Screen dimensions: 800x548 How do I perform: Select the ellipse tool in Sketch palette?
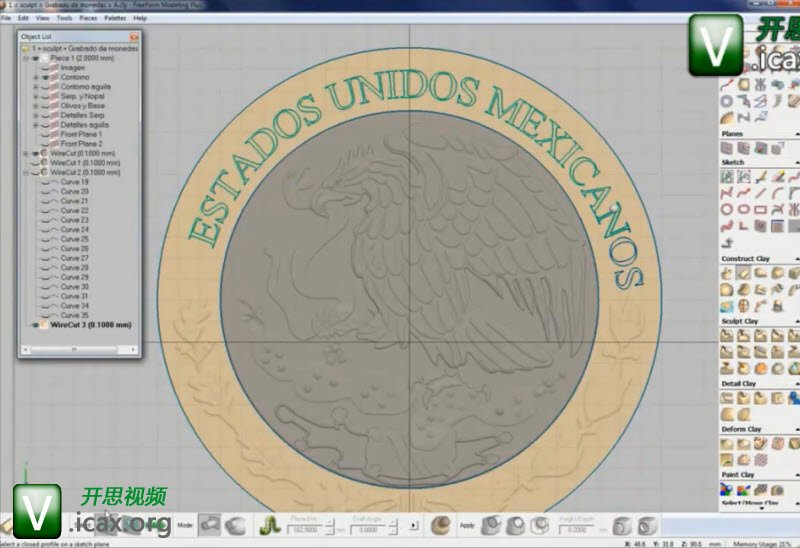(x=744, y=209)
